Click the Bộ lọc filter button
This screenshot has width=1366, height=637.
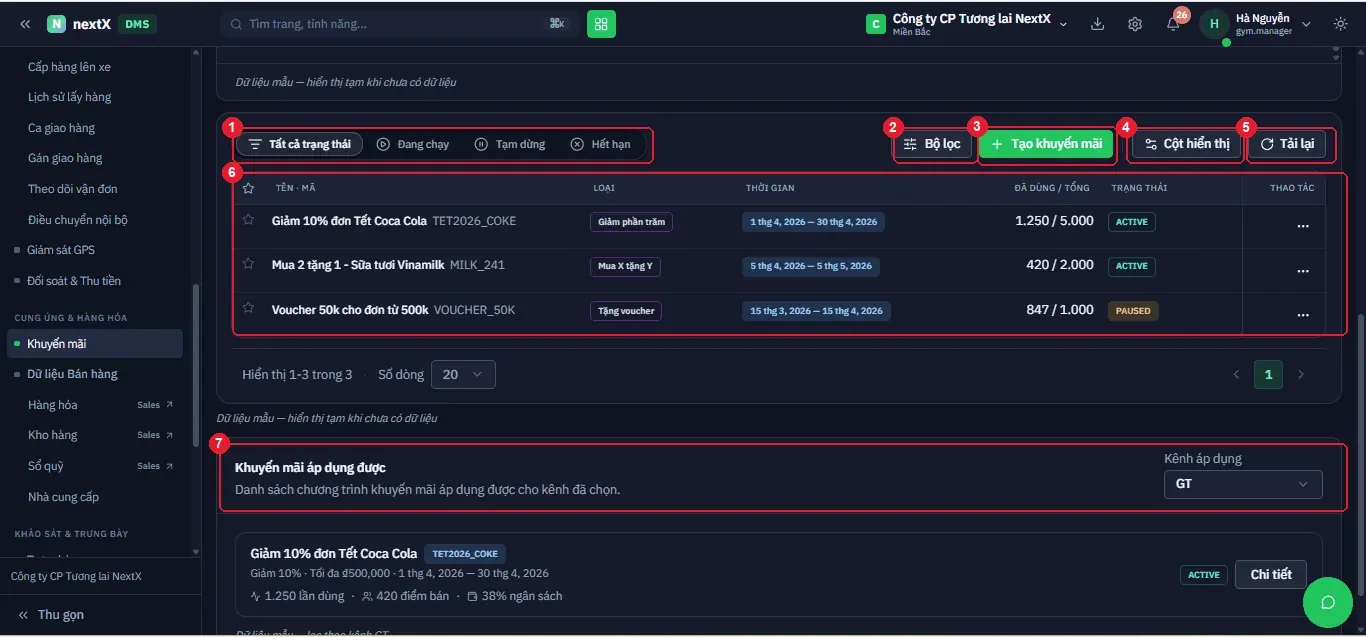tap(932, 144)
